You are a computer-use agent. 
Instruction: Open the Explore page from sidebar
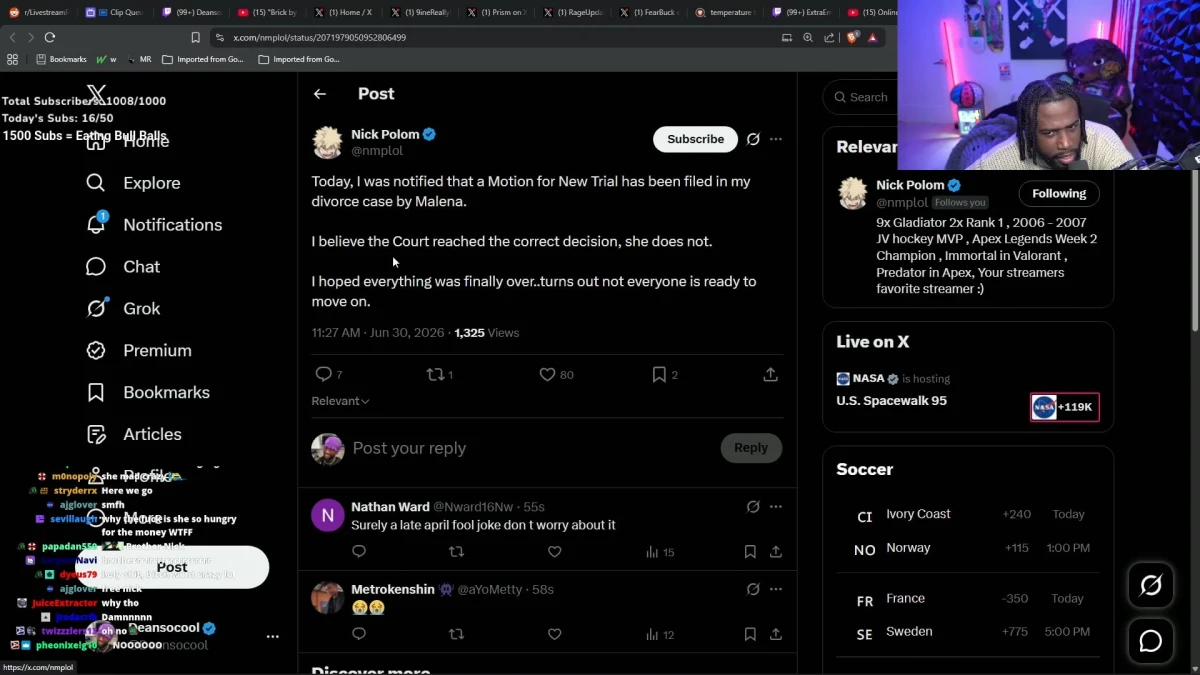[133, 183]
